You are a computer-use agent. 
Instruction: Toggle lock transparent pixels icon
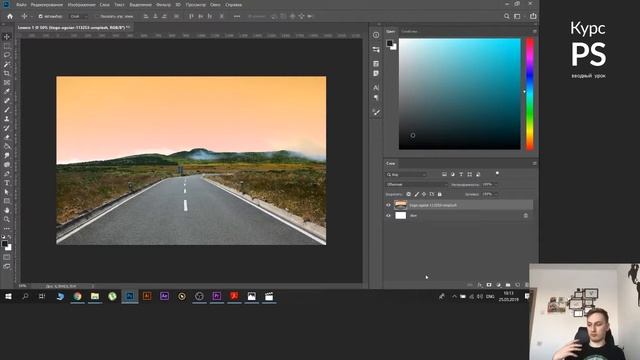coord(409,194)
